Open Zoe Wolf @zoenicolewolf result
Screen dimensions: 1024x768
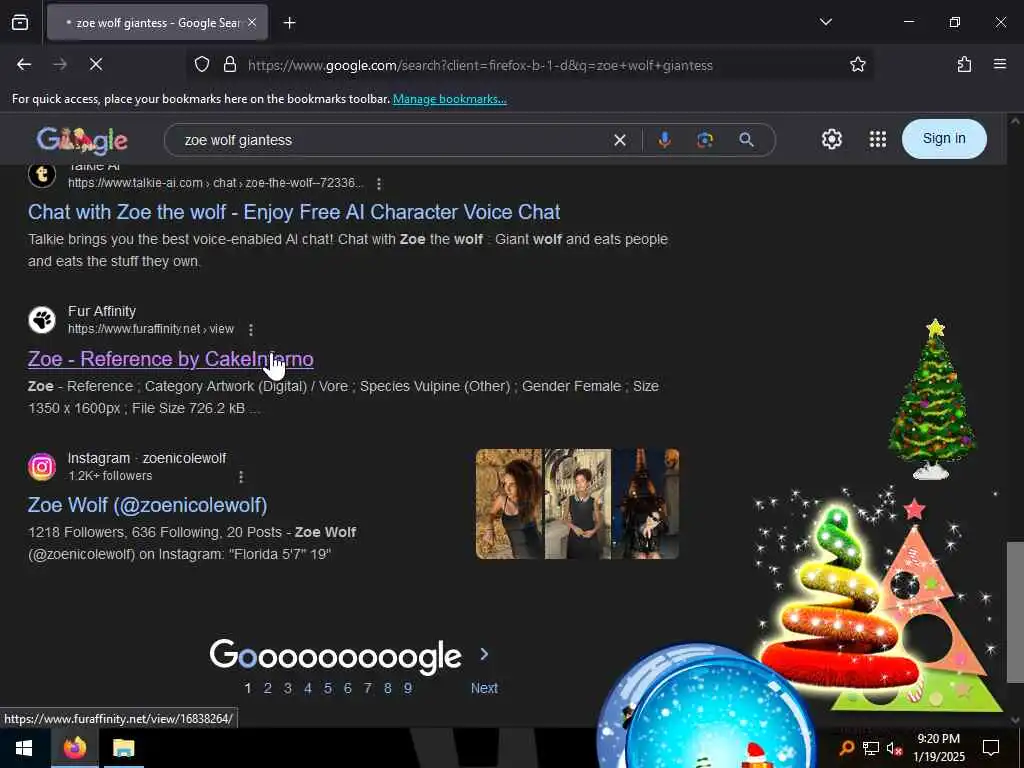[148, 505]
